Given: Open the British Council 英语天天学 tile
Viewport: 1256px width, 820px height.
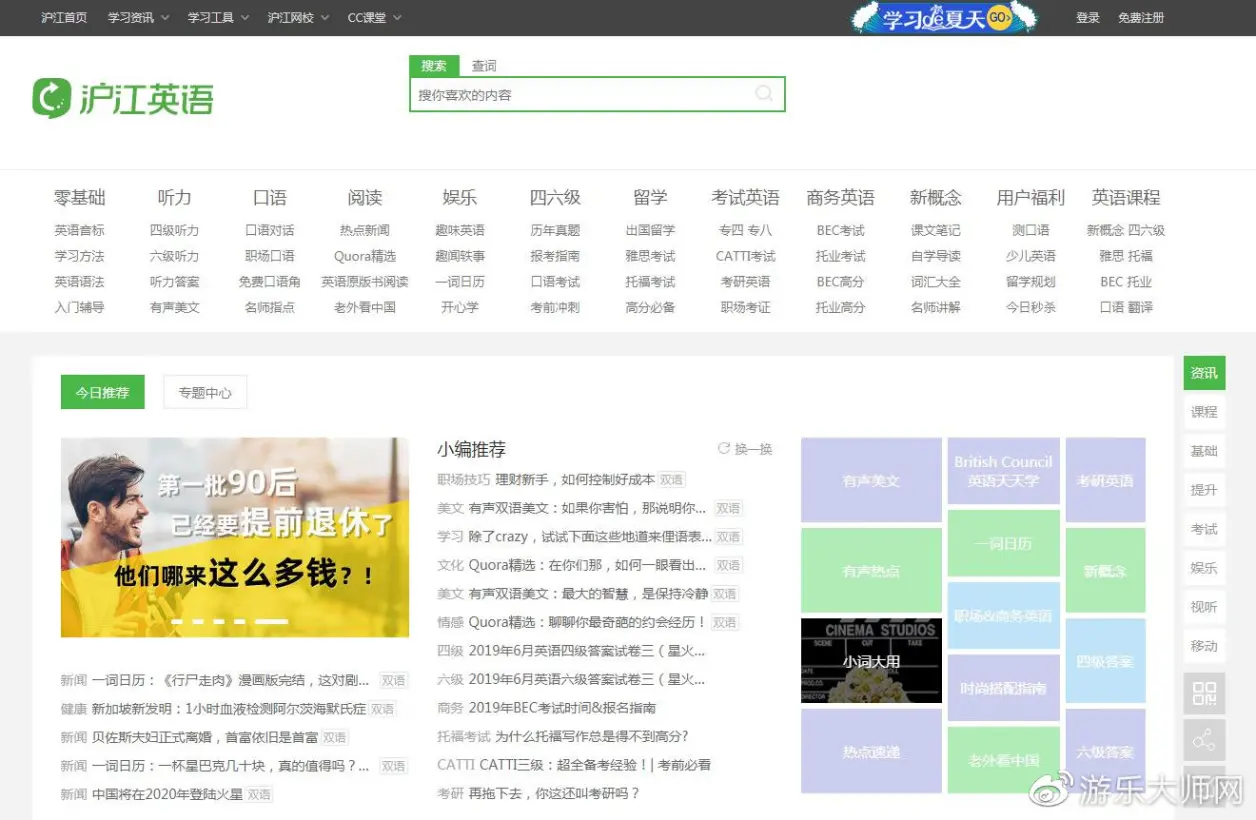Looking at the screenshot, I should [x=1003, y=471].
